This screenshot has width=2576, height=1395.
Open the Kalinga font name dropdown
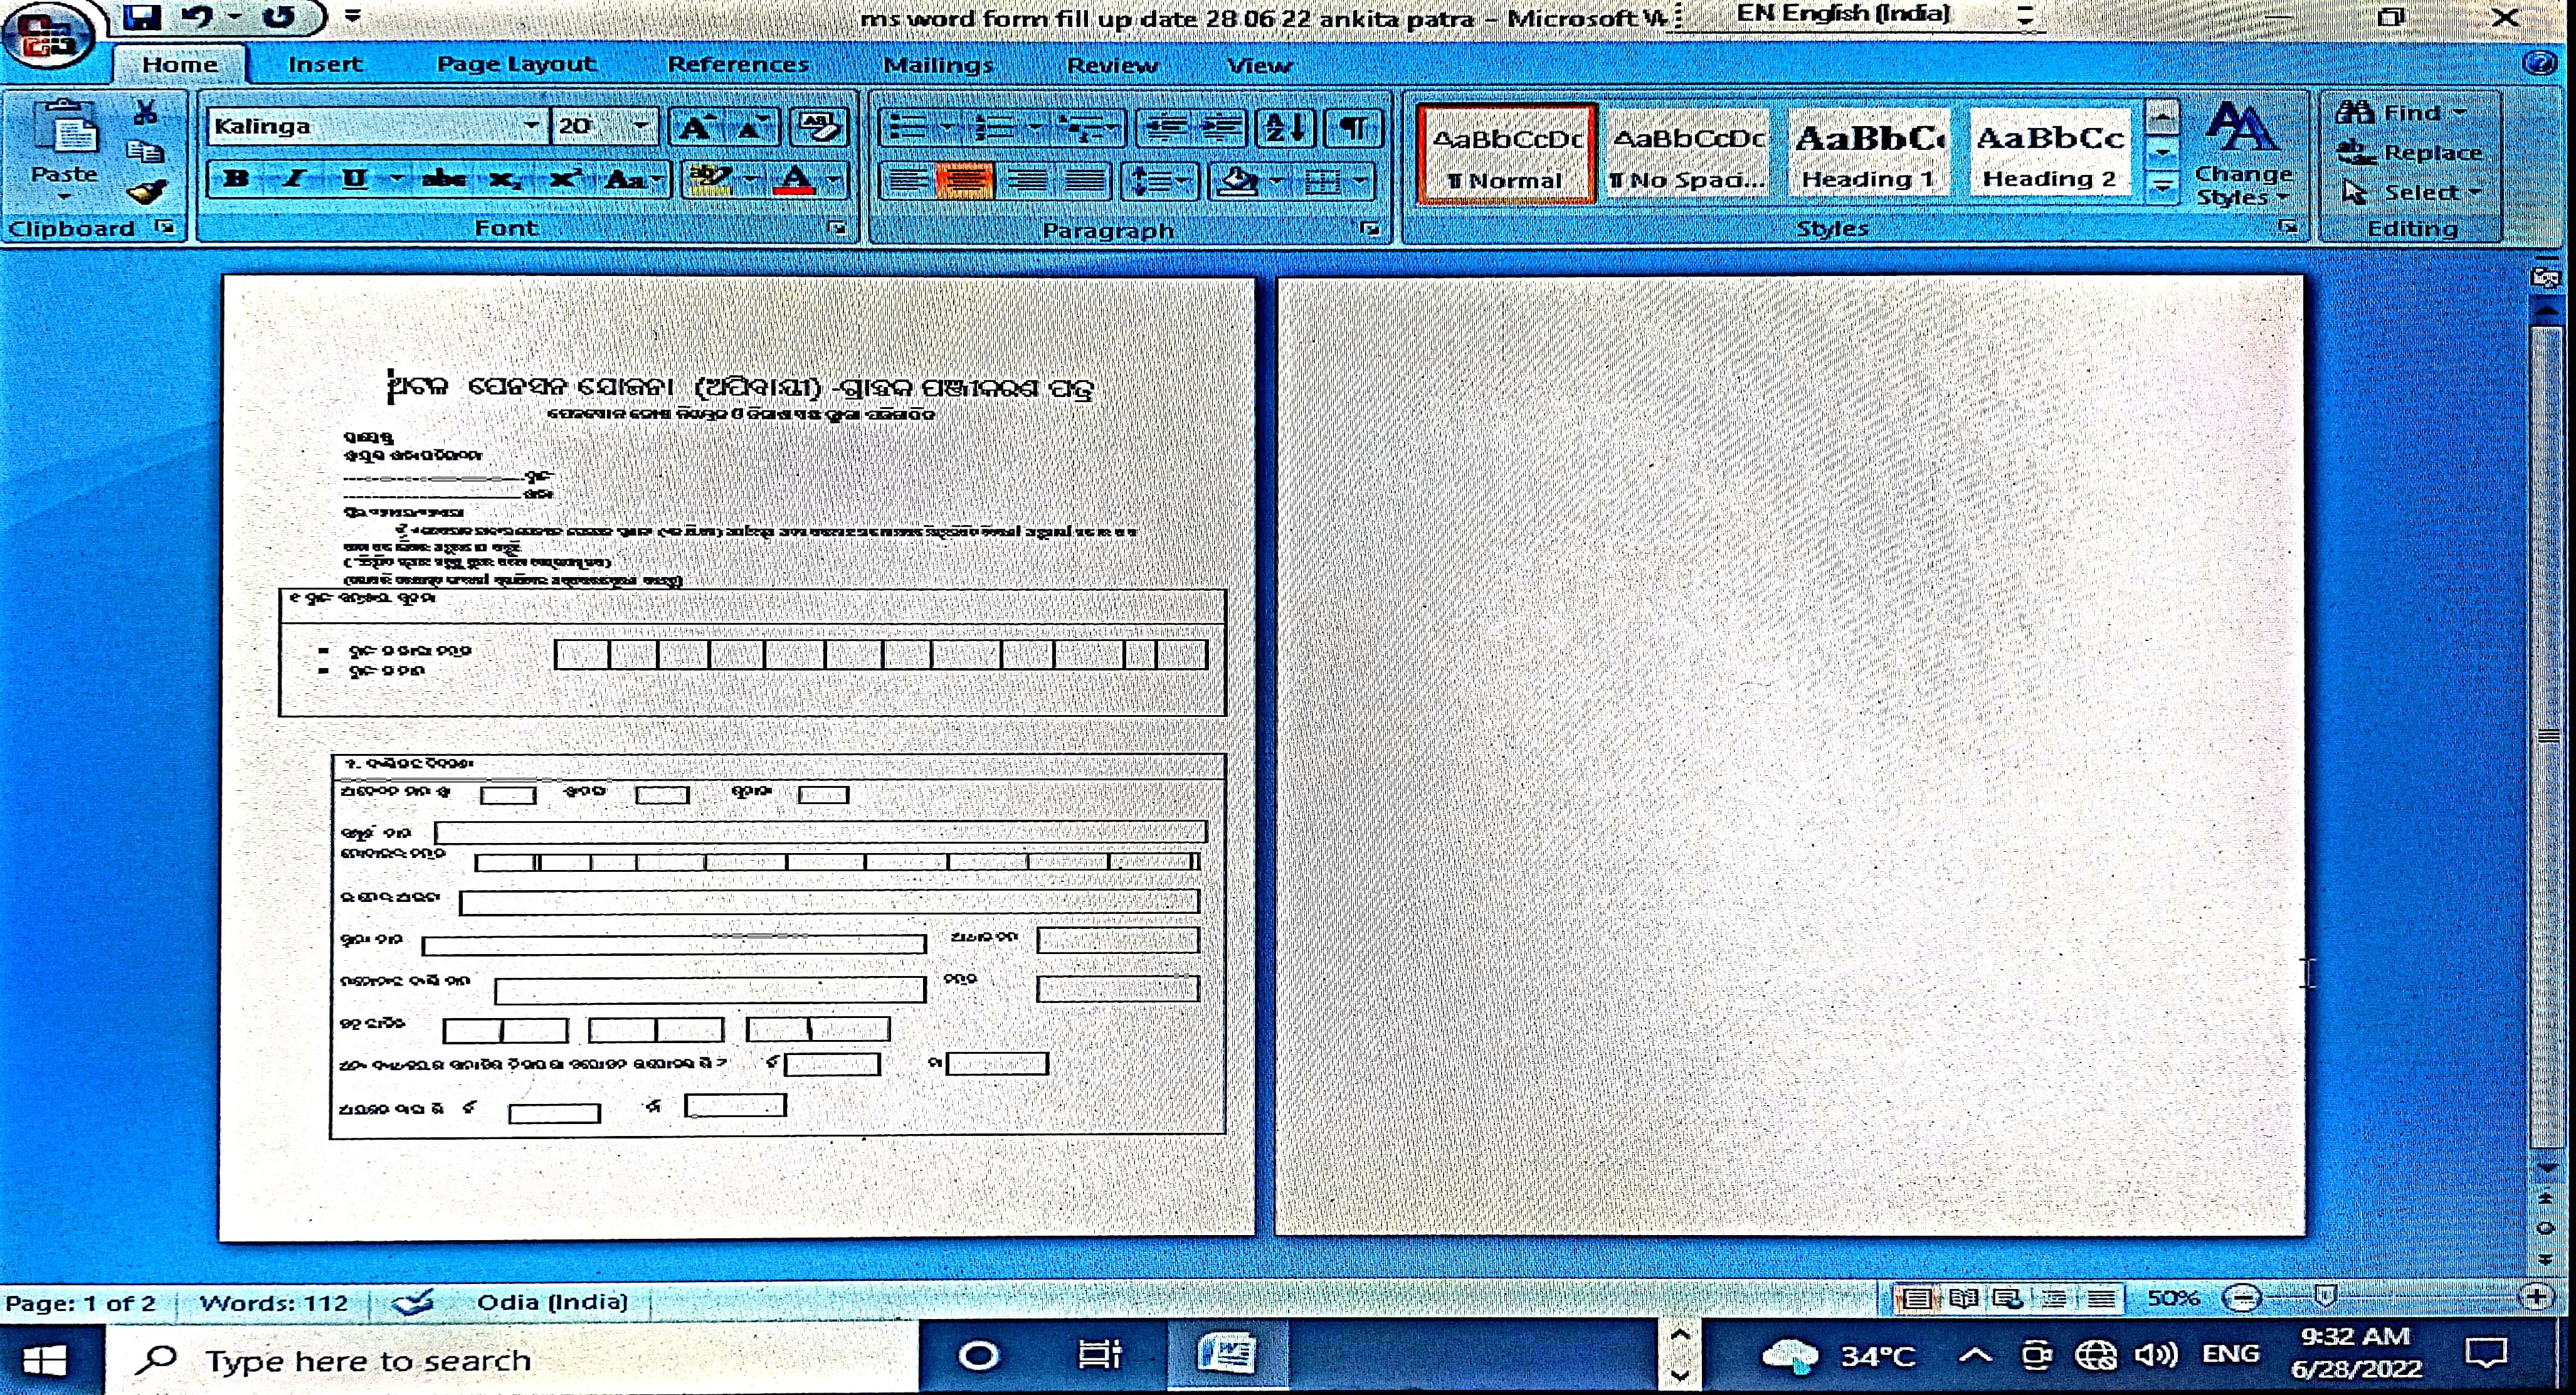coord(531,126)
